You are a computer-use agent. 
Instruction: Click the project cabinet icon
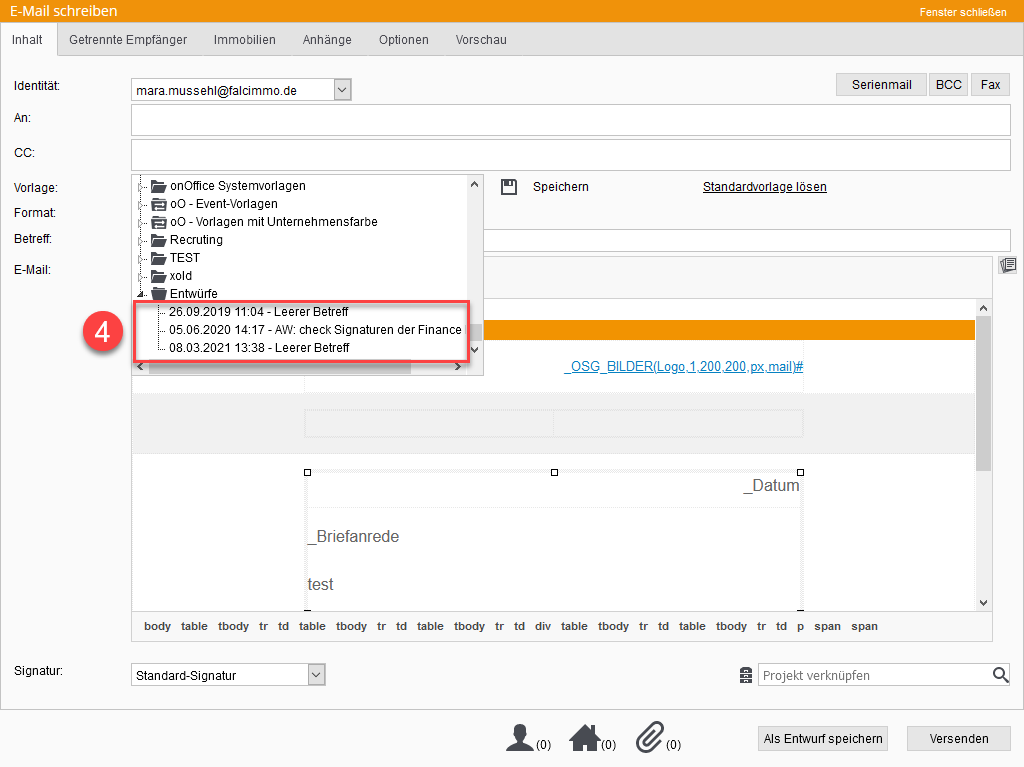point(746,676)
